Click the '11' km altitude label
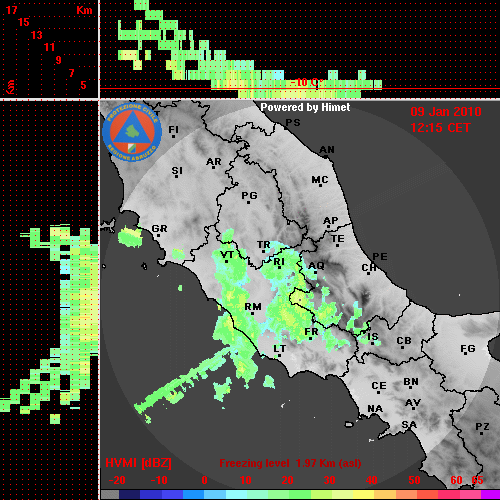 [x=49, y=47]
